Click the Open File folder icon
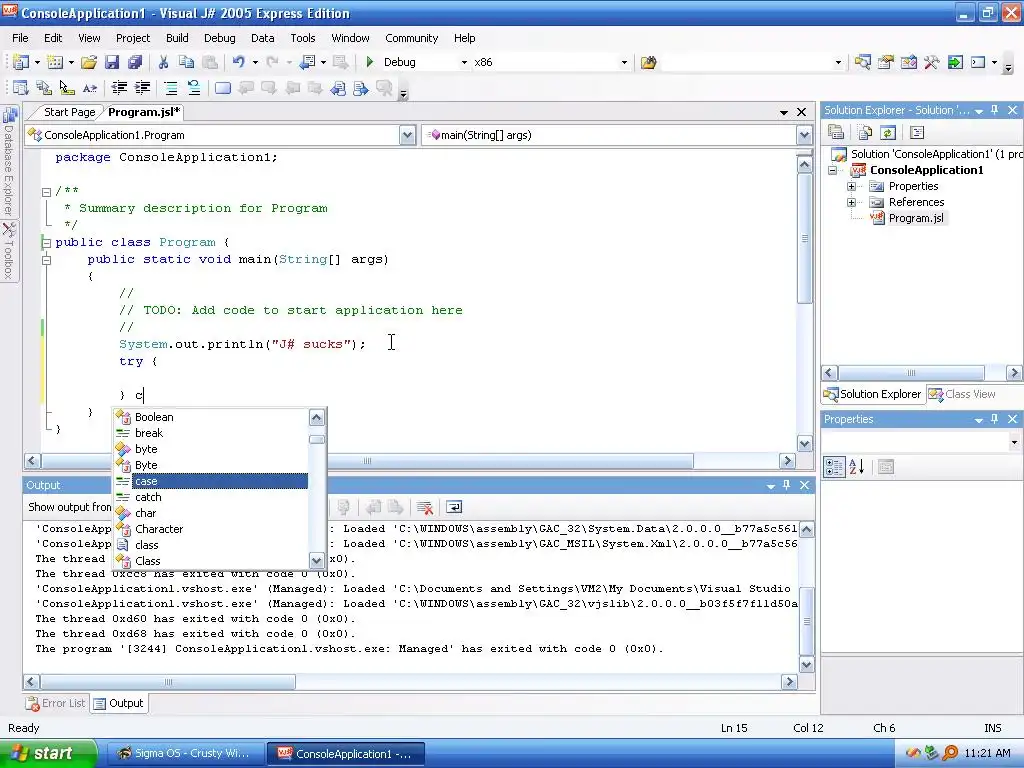The image size is (1024, 768). 89,62
